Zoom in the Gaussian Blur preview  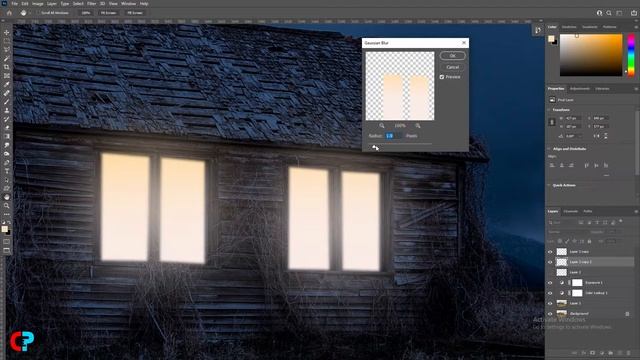point(418,126)
